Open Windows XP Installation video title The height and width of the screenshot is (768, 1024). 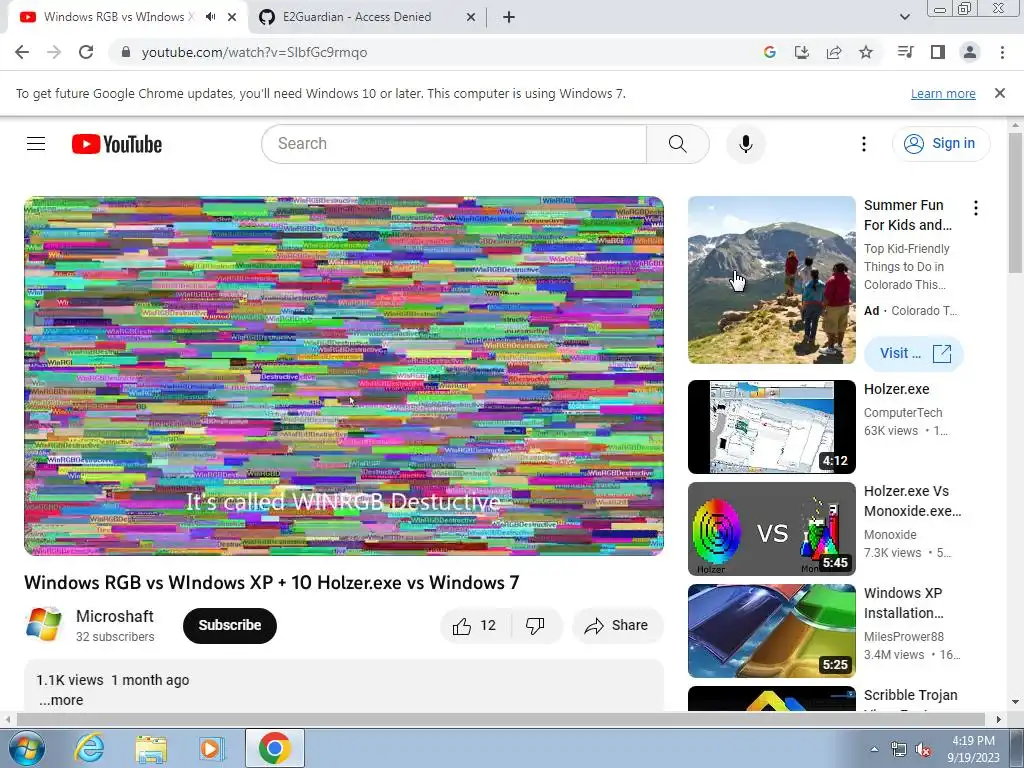pyautogui.click(x=904, y=603)
